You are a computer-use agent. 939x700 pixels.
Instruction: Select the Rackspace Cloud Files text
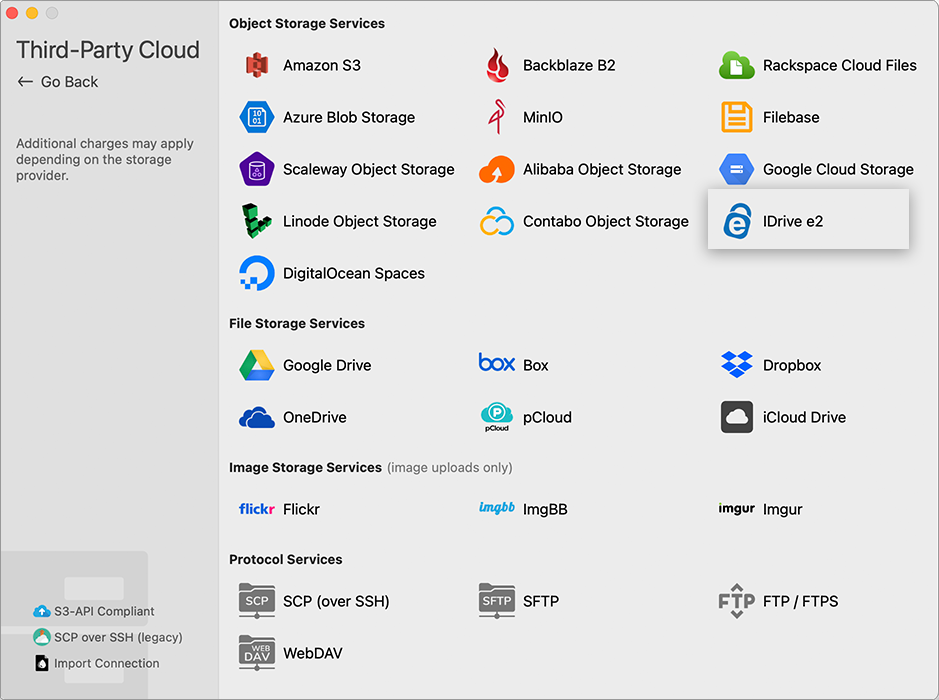(x=840, y=65)
